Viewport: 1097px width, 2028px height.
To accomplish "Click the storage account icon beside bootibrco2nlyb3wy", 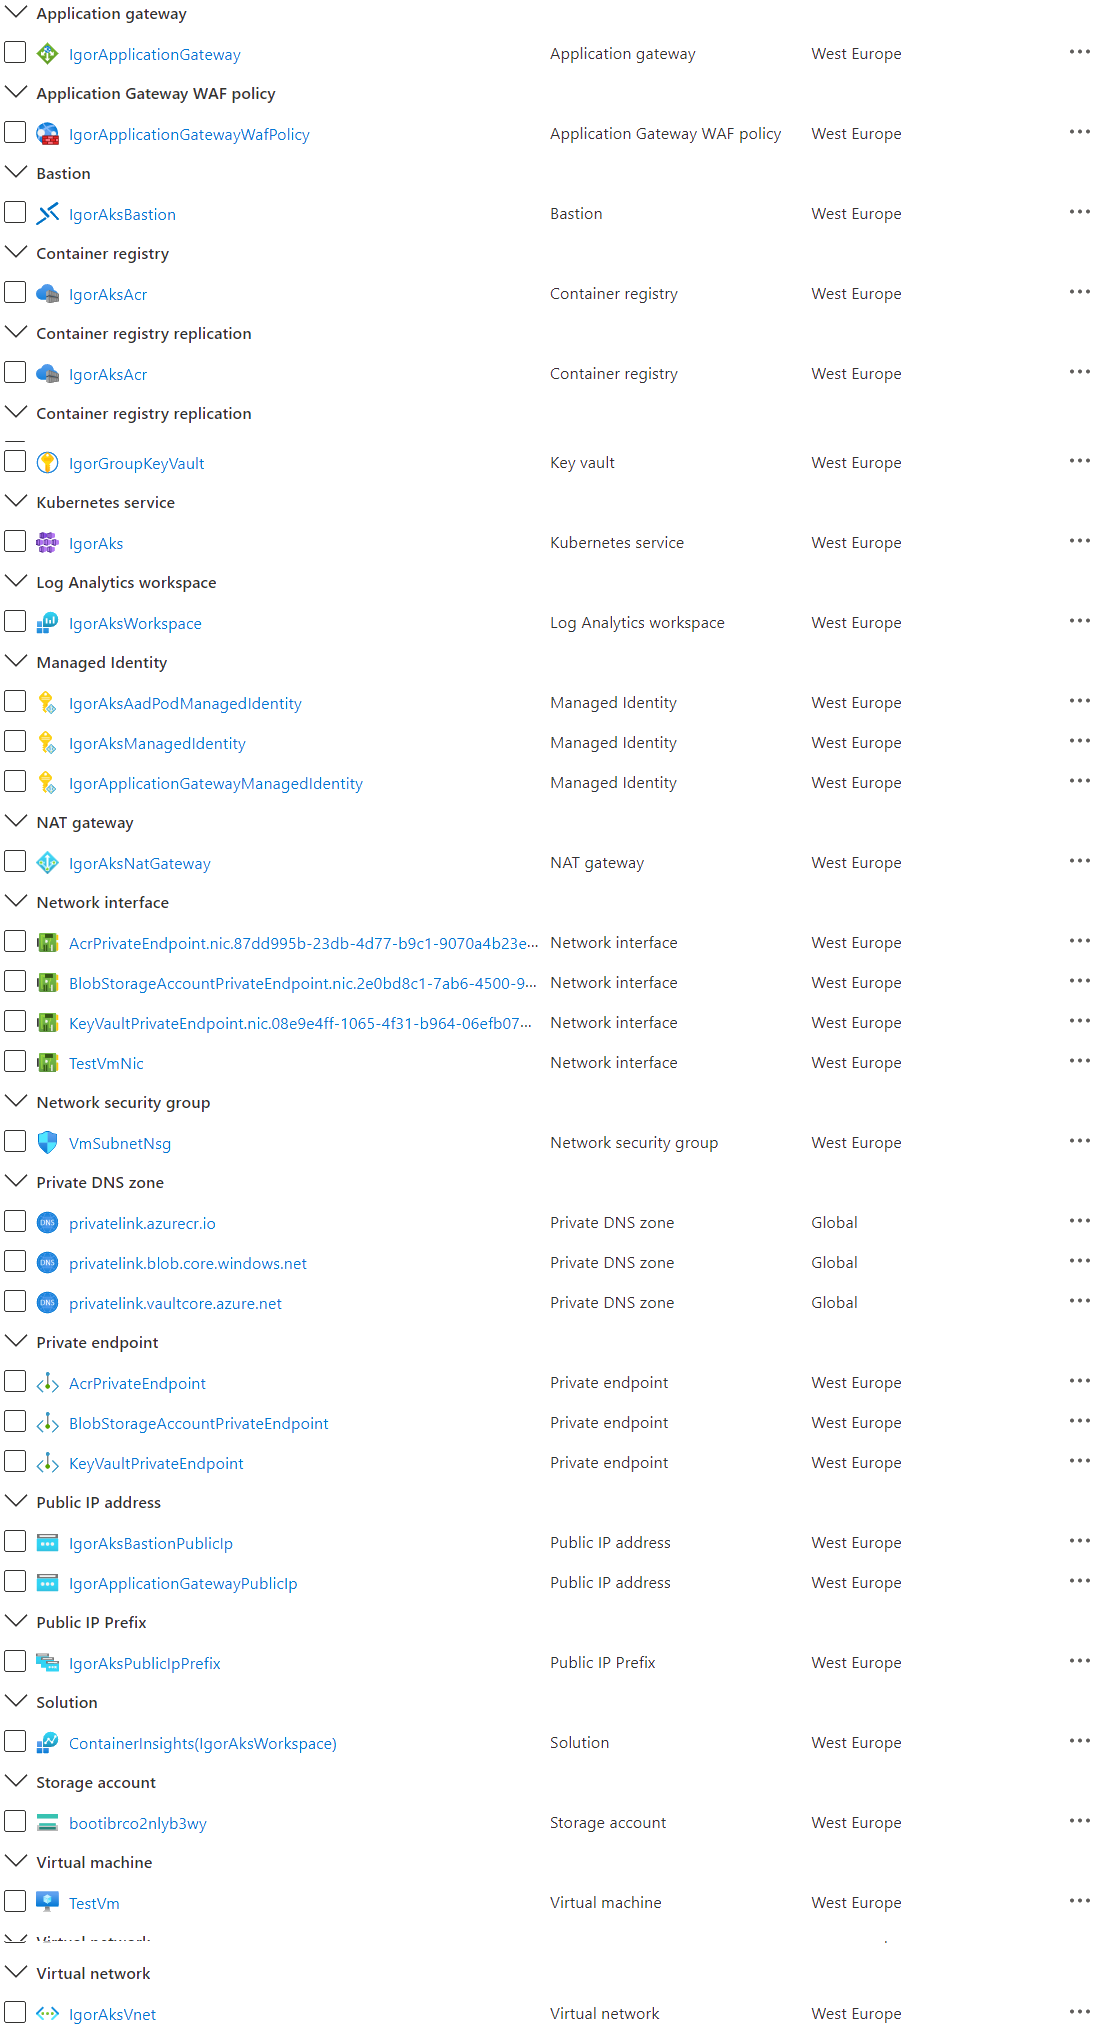I will [47, 1823].
